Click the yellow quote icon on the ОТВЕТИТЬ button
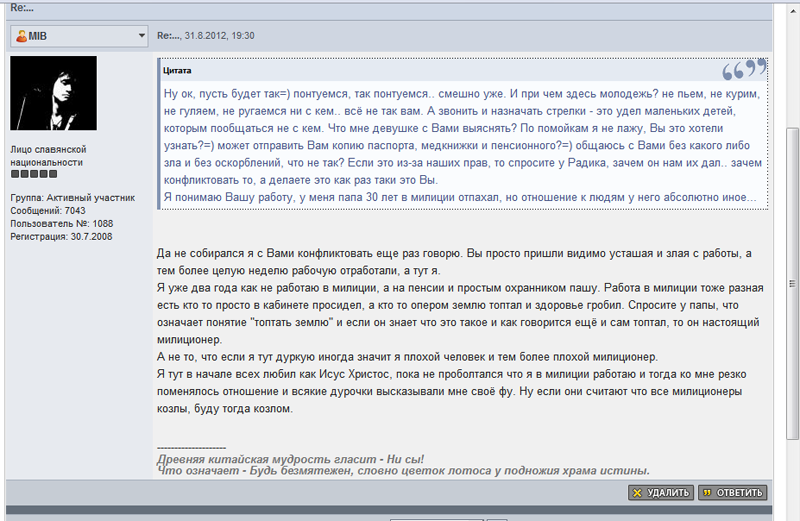The width and height of the screenshot is (800, 521). click(x=707, y=493)
